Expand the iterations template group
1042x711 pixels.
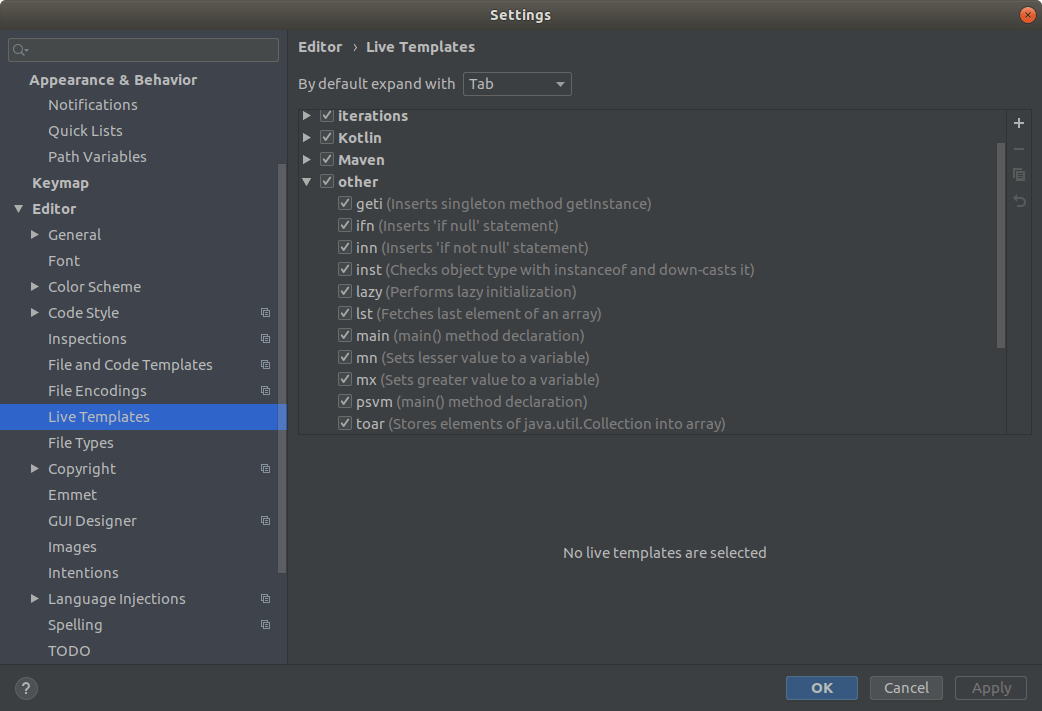click(306, 115)
